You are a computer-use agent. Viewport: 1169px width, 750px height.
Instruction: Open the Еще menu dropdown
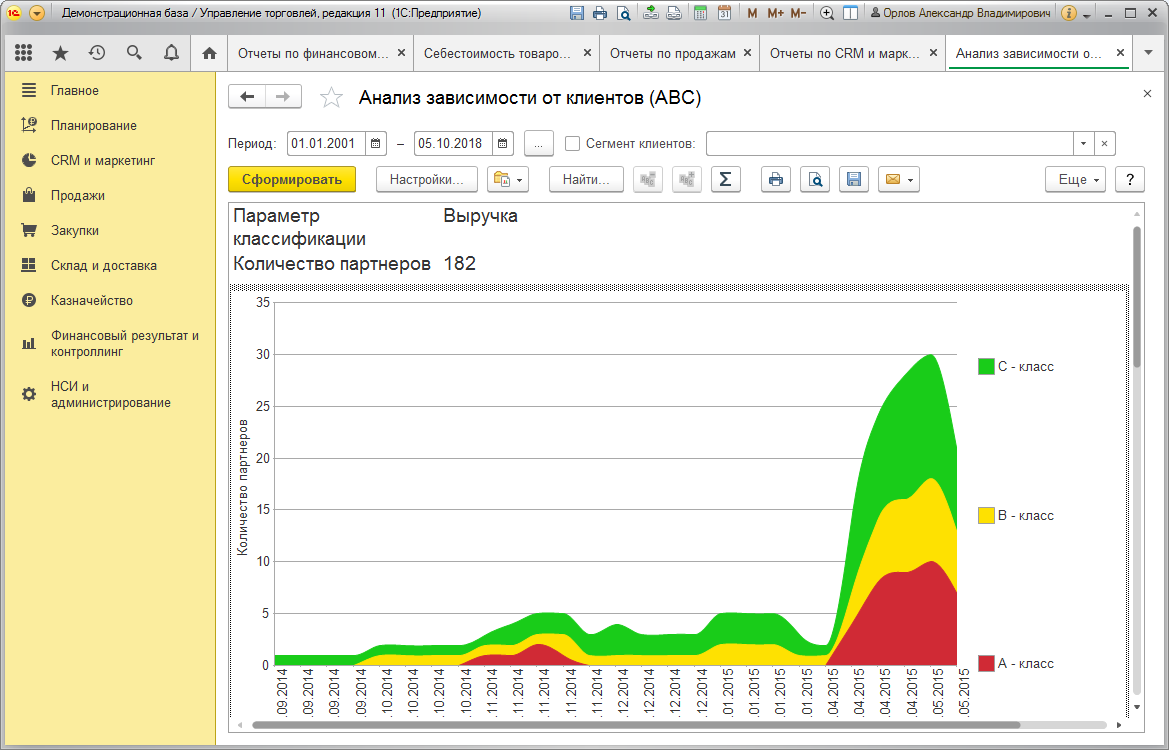click(x=1076, y=180)
